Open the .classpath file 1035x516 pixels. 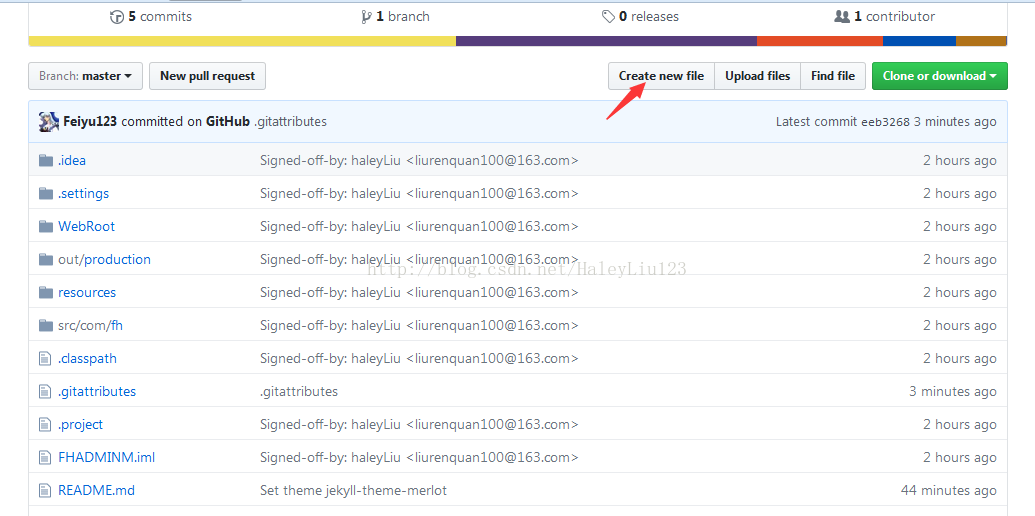point(87,358)
